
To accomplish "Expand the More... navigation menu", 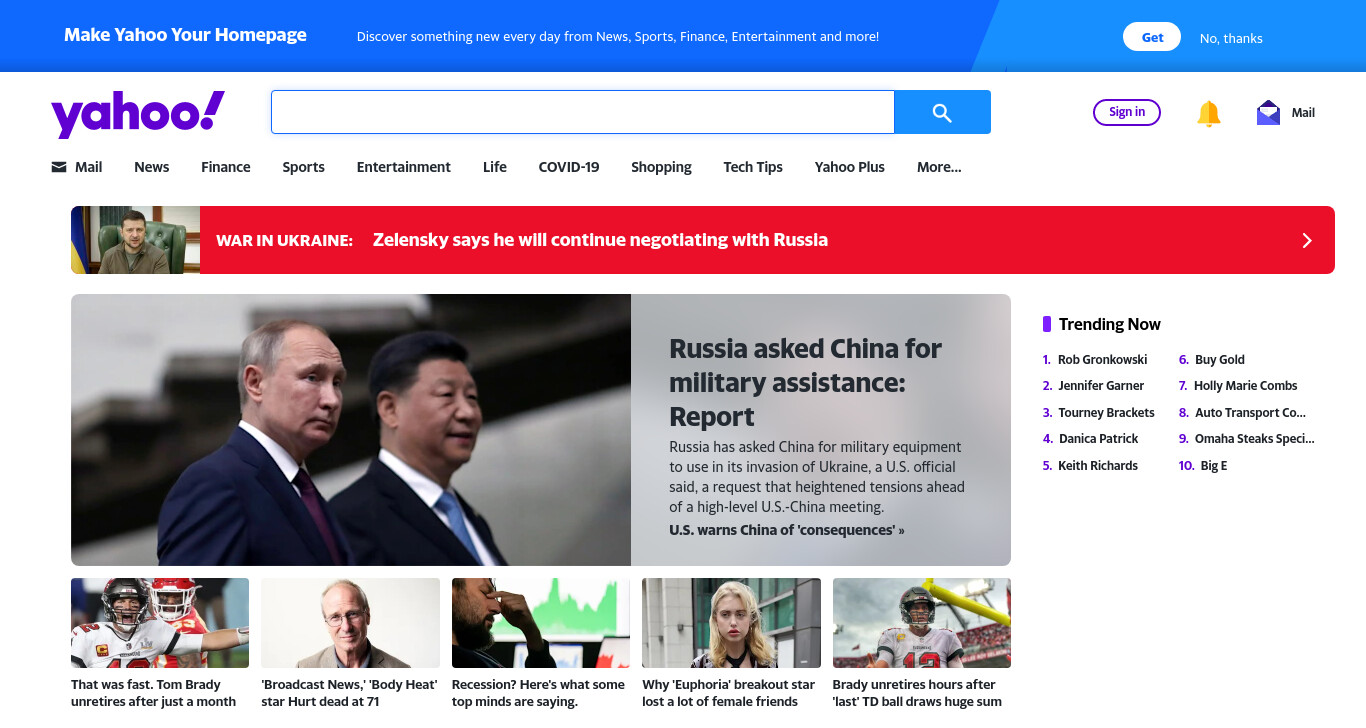I will [939, 167].
